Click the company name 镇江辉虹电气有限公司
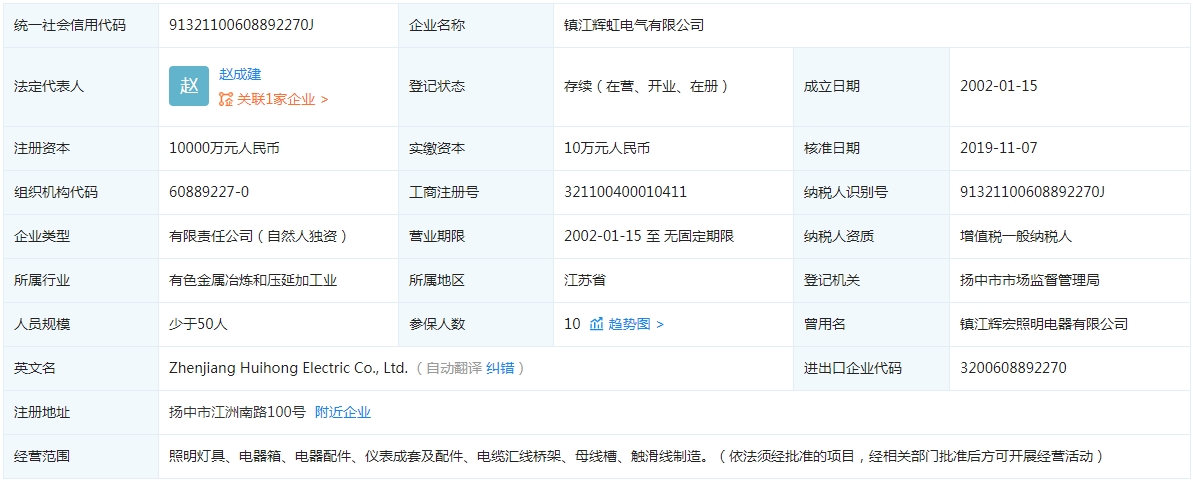Viewport: 1193px width, 480px height. (x=634, y=25)
